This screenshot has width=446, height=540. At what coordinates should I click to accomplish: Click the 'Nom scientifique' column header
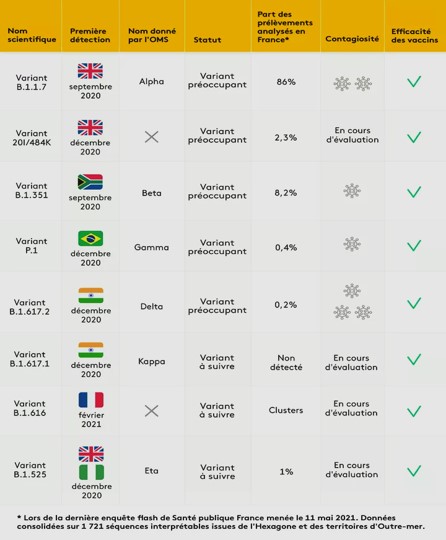(32, 35)
